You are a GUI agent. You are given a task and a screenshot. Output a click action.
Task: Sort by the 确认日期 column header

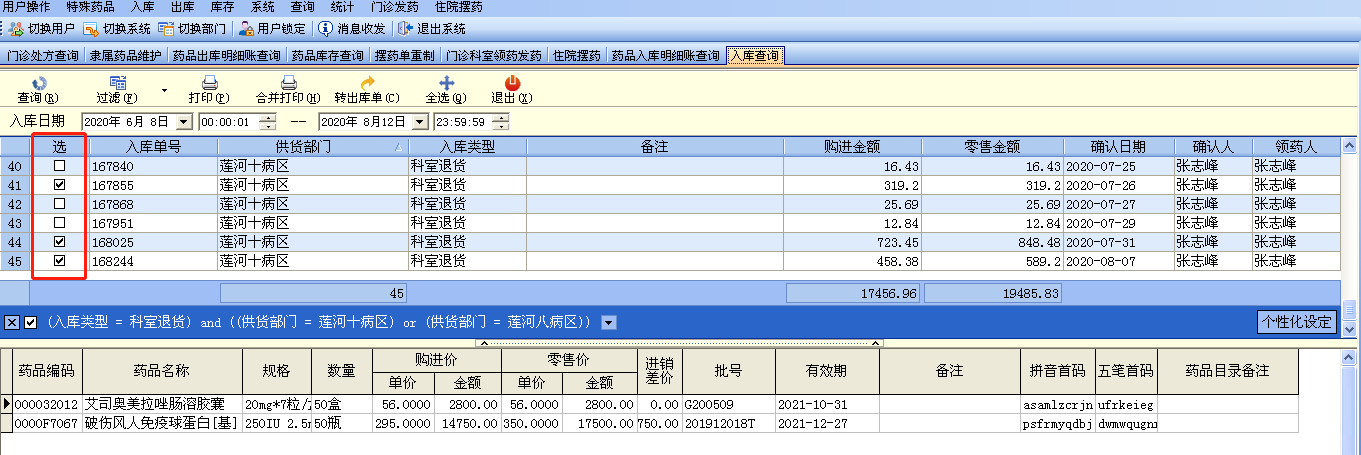[x=1118, y=147]
